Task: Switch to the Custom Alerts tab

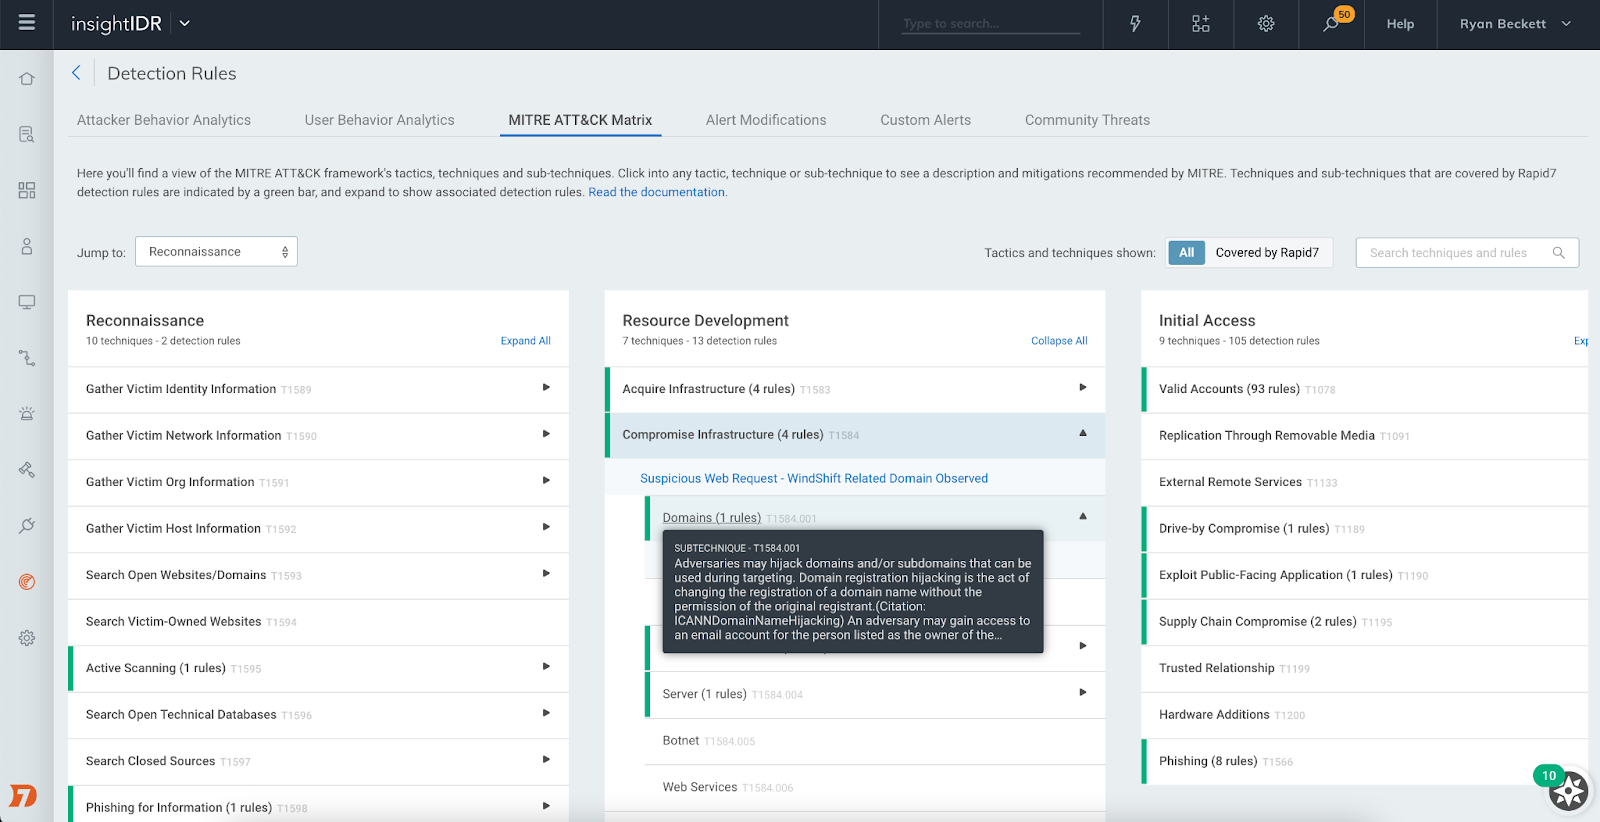Action: click(925, 120)
